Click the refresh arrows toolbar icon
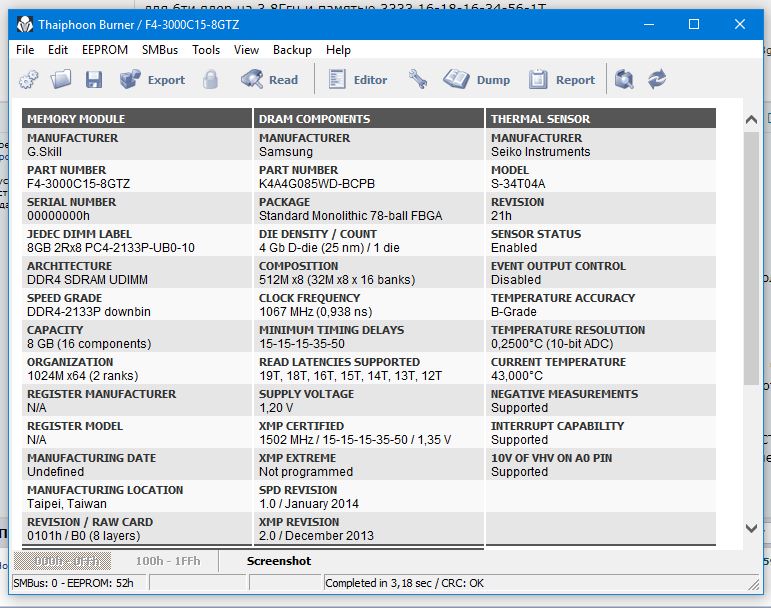Image resolution: width=771 pixels, height=608 pixels. click(657, 80)
